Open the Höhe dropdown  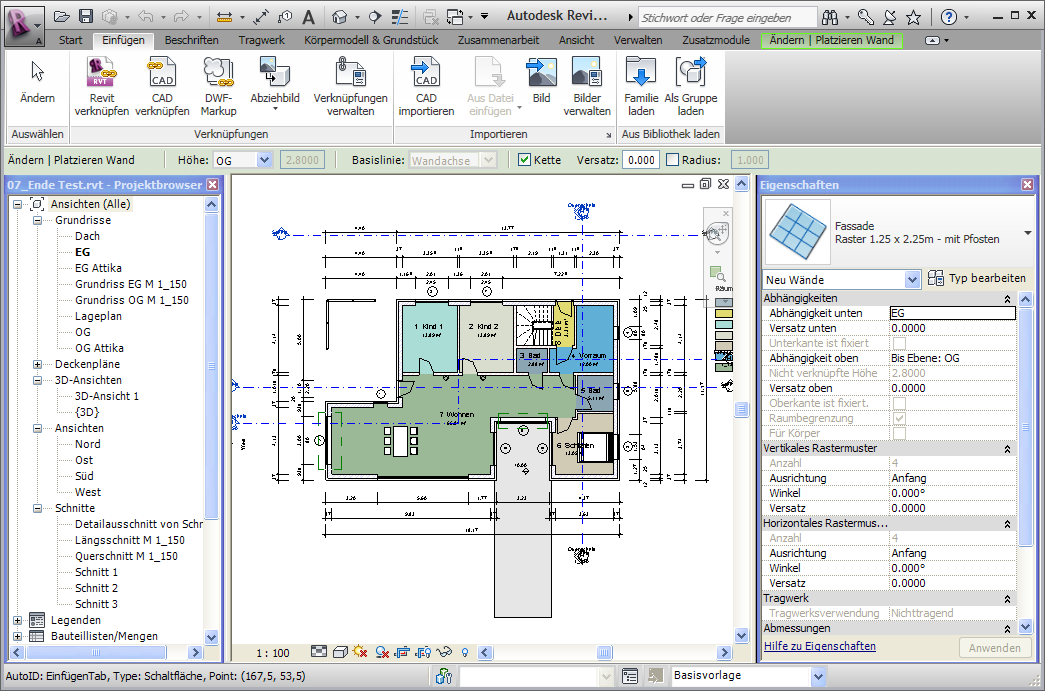click(265, 159)
